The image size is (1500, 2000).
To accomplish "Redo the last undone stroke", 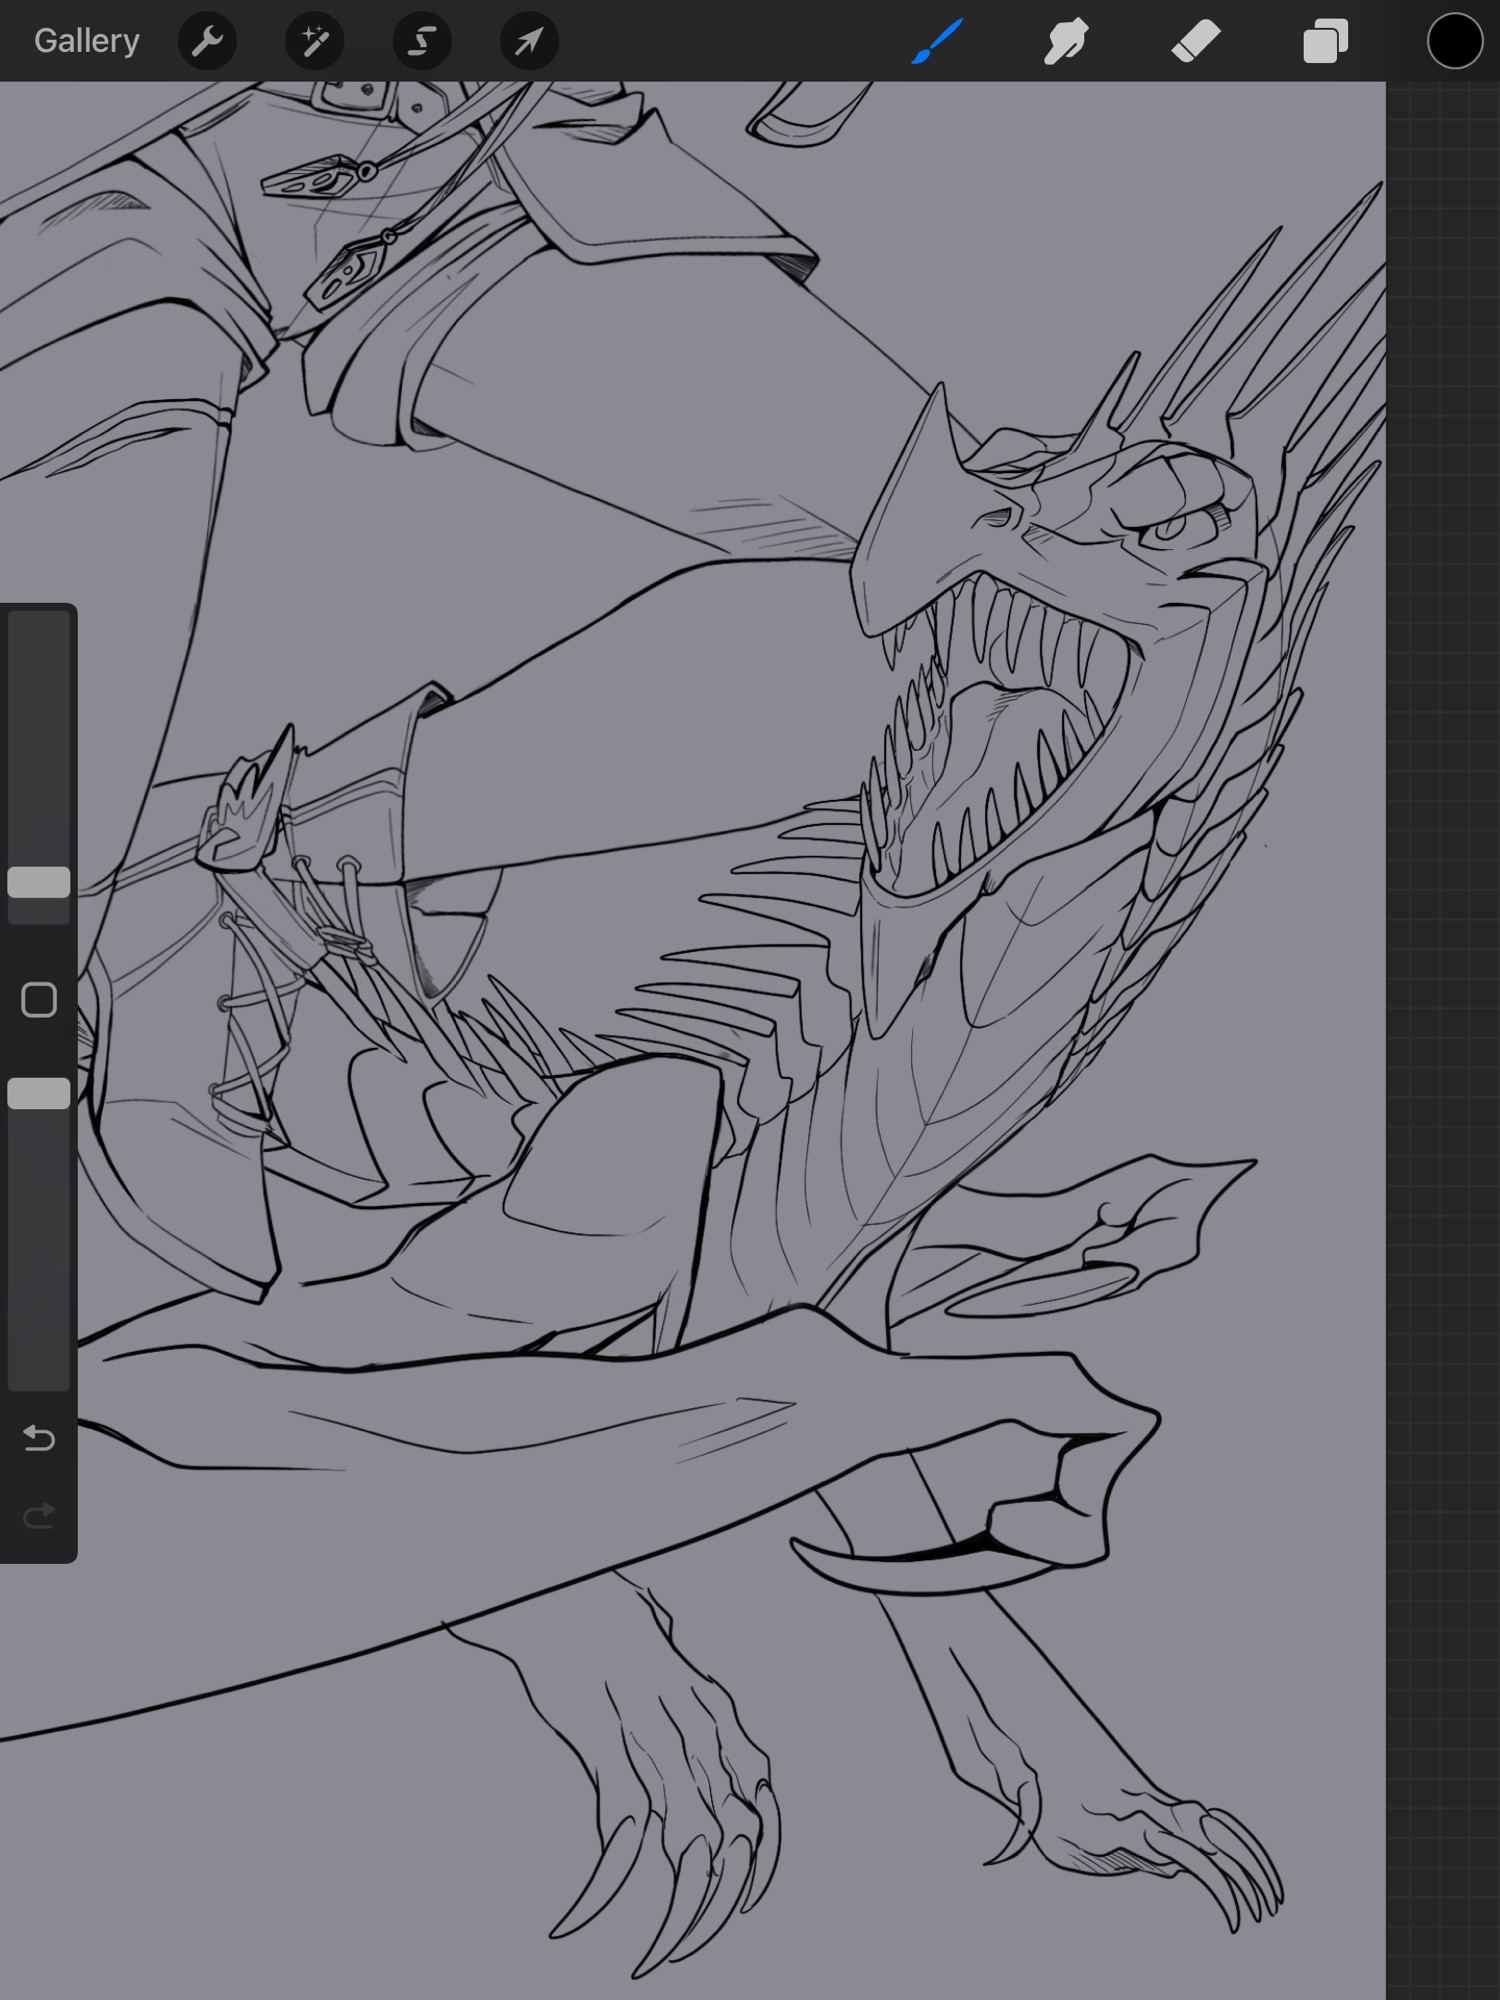I will (x=39, y=1516).
